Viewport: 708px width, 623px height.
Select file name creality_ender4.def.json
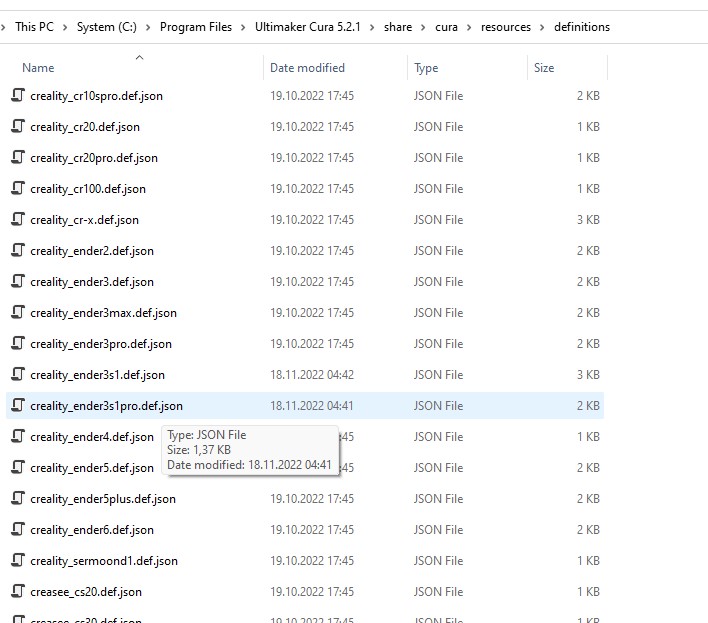92,437
